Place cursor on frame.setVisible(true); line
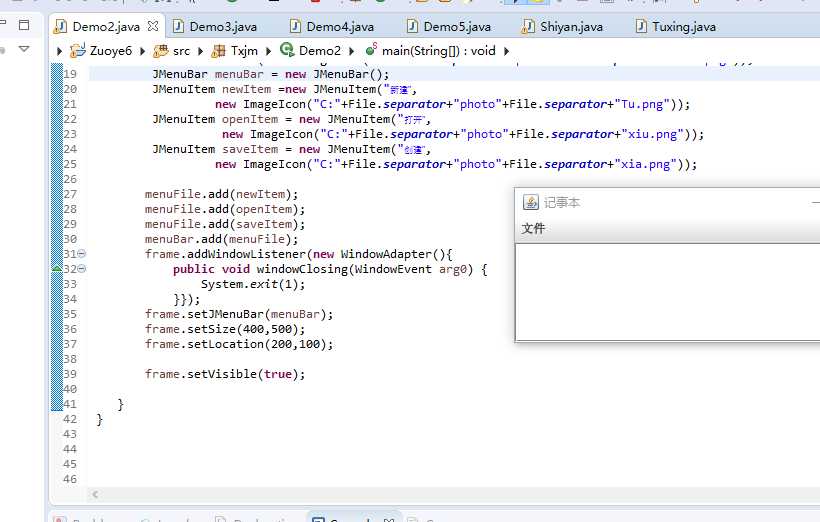Viewport: 820px width, 522px height. click(225, 374)
